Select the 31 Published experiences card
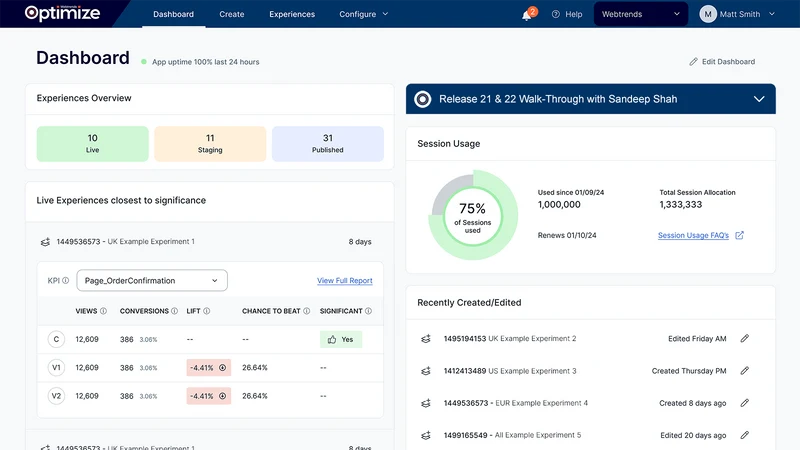800x450 pixels. point(328,144)
